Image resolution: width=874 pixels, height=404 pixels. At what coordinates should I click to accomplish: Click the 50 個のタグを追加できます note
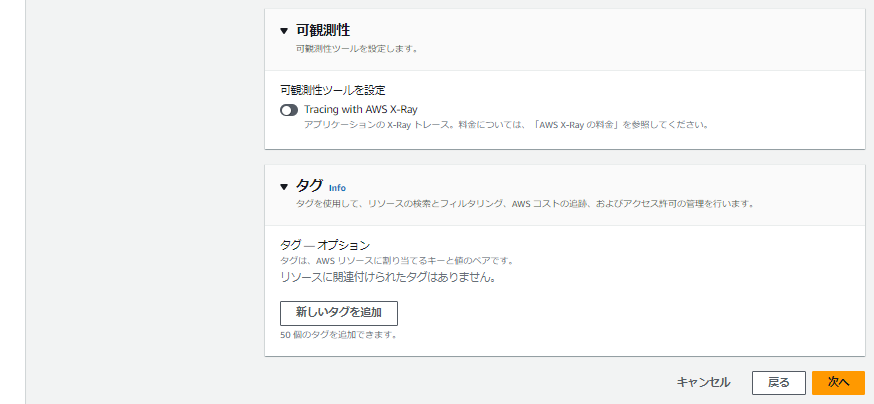(339, 335)
